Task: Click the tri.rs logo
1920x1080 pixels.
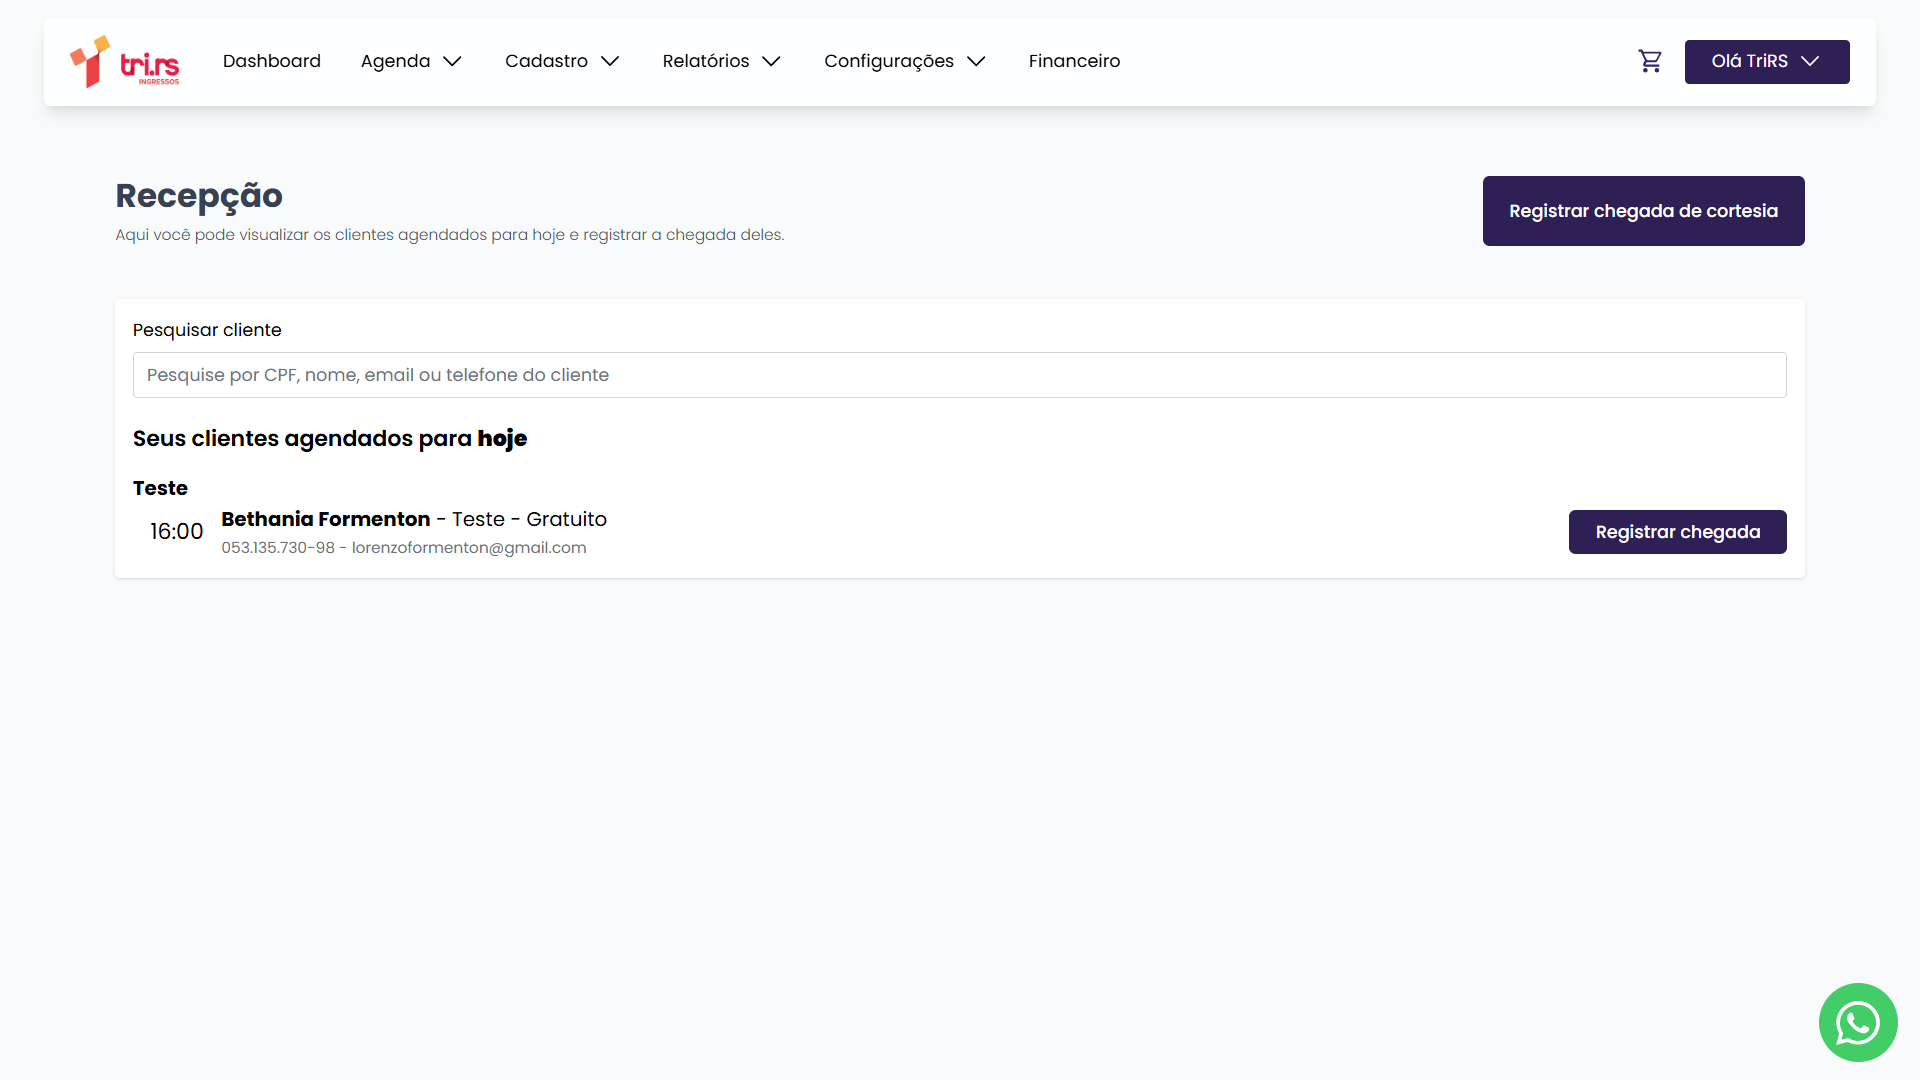Action: (125, 62)
